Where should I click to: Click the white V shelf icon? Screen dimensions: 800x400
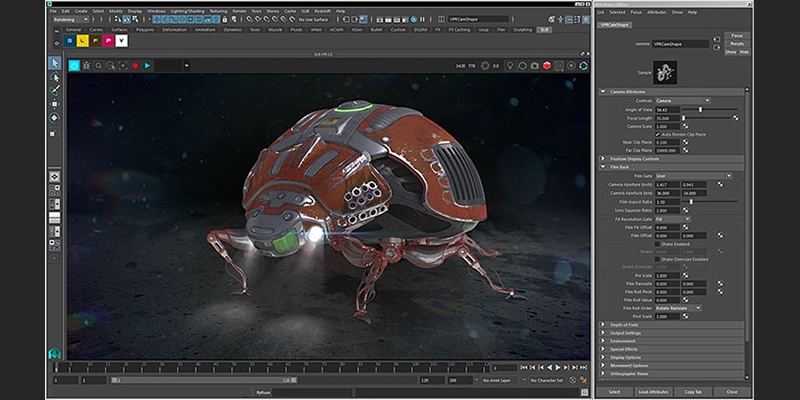click(x=121, y=41)
